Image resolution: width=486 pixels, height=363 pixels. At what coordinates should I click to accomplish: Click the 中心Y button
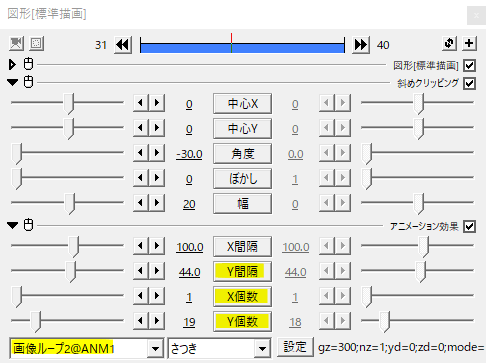pyautogui.click(x=242, y=128)
